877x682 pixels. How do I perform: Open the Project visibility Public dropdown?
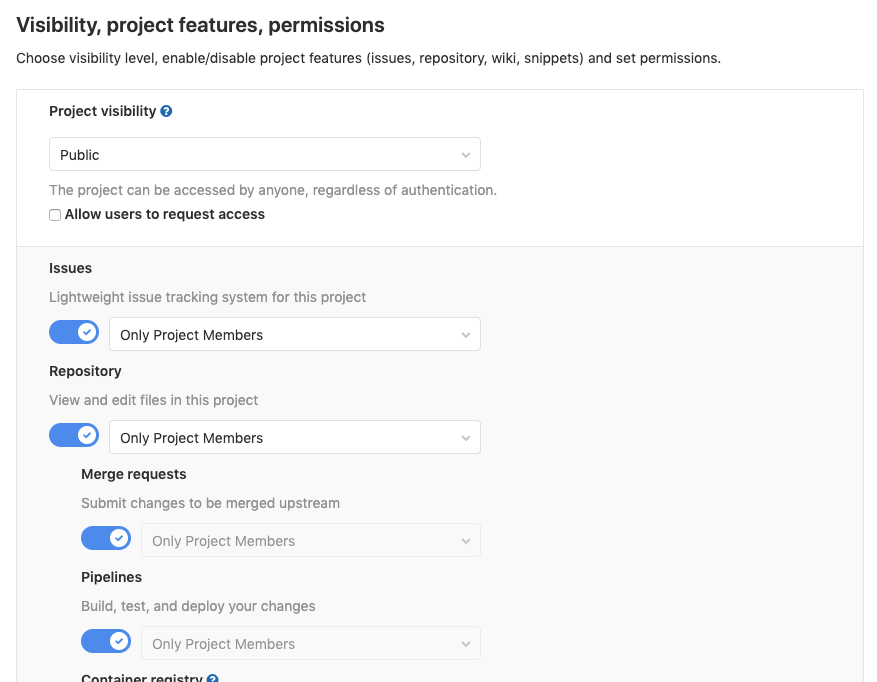click(265, 155)
